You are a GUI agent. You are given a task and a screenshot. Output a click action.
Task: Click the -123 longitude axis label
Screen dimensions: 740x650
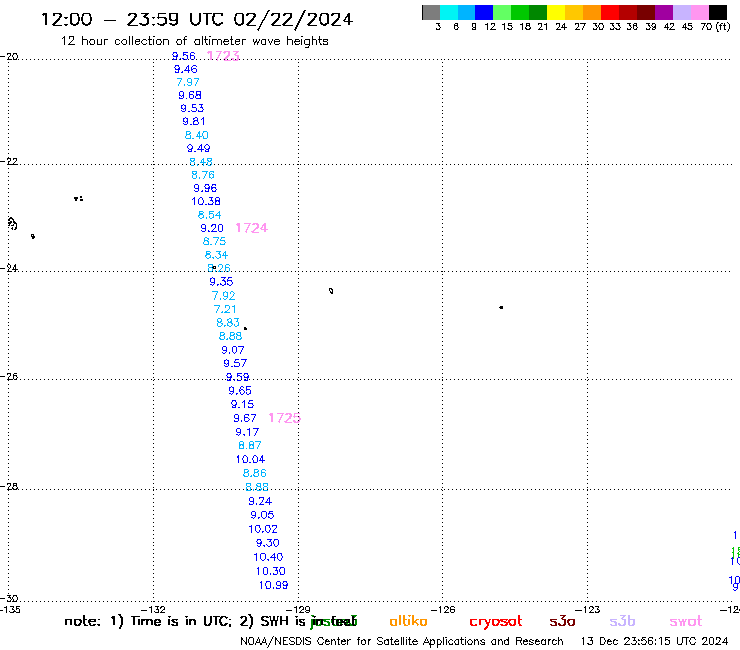(588, 609)
